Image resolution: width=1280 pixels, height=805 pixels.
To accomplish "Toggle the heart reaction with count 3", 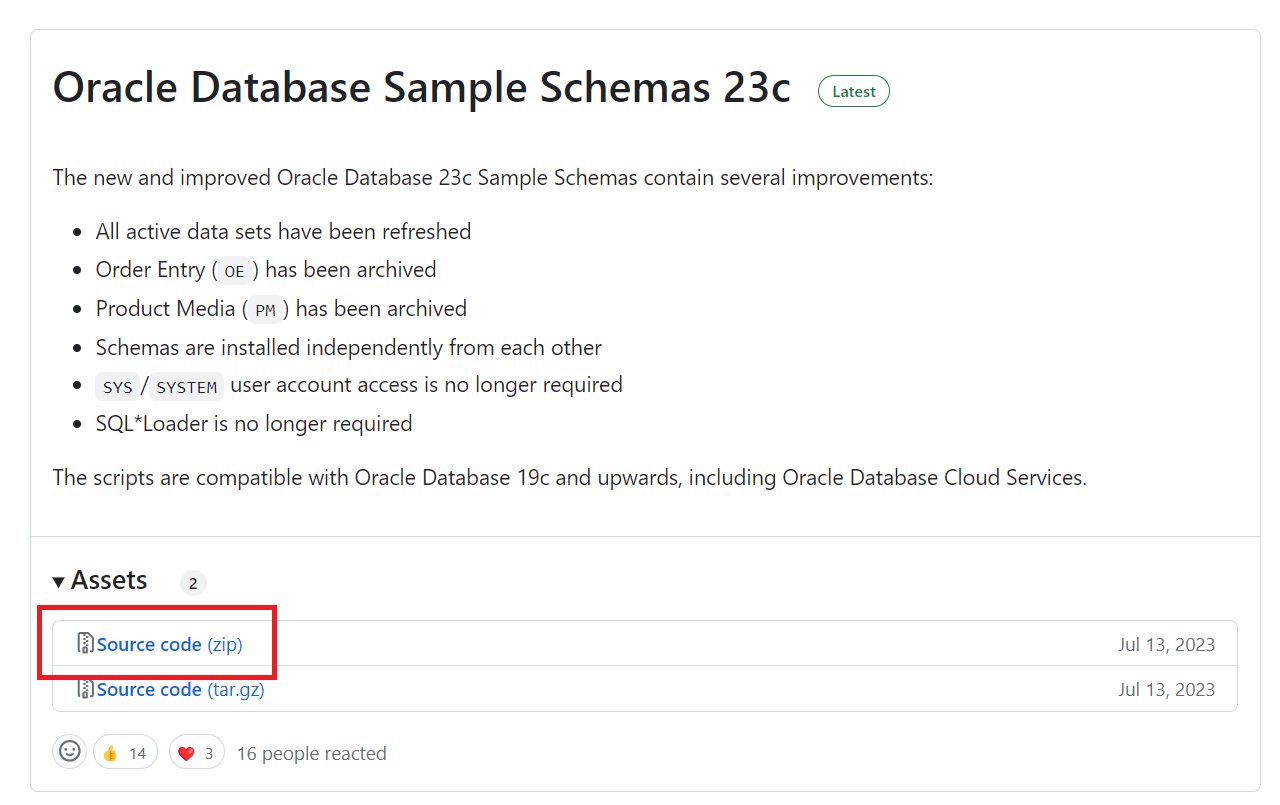I will 196,751.
